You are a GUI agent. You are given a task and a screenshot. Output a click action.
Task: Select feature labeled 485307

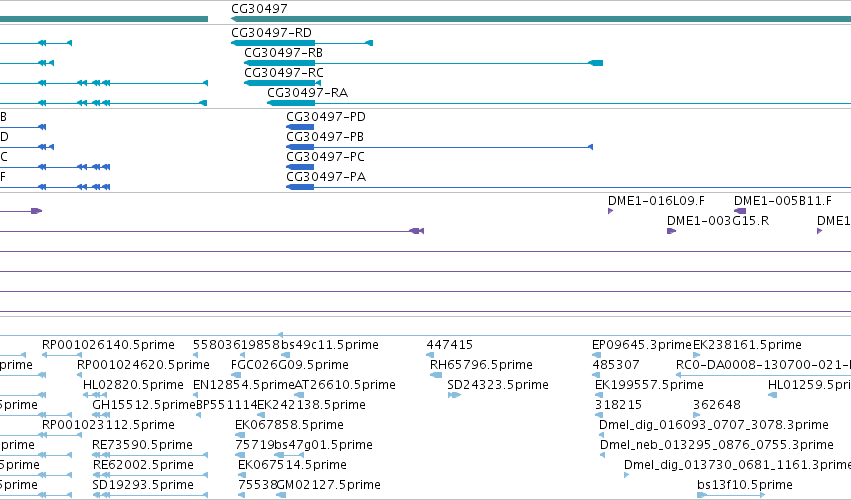point(615,365)
